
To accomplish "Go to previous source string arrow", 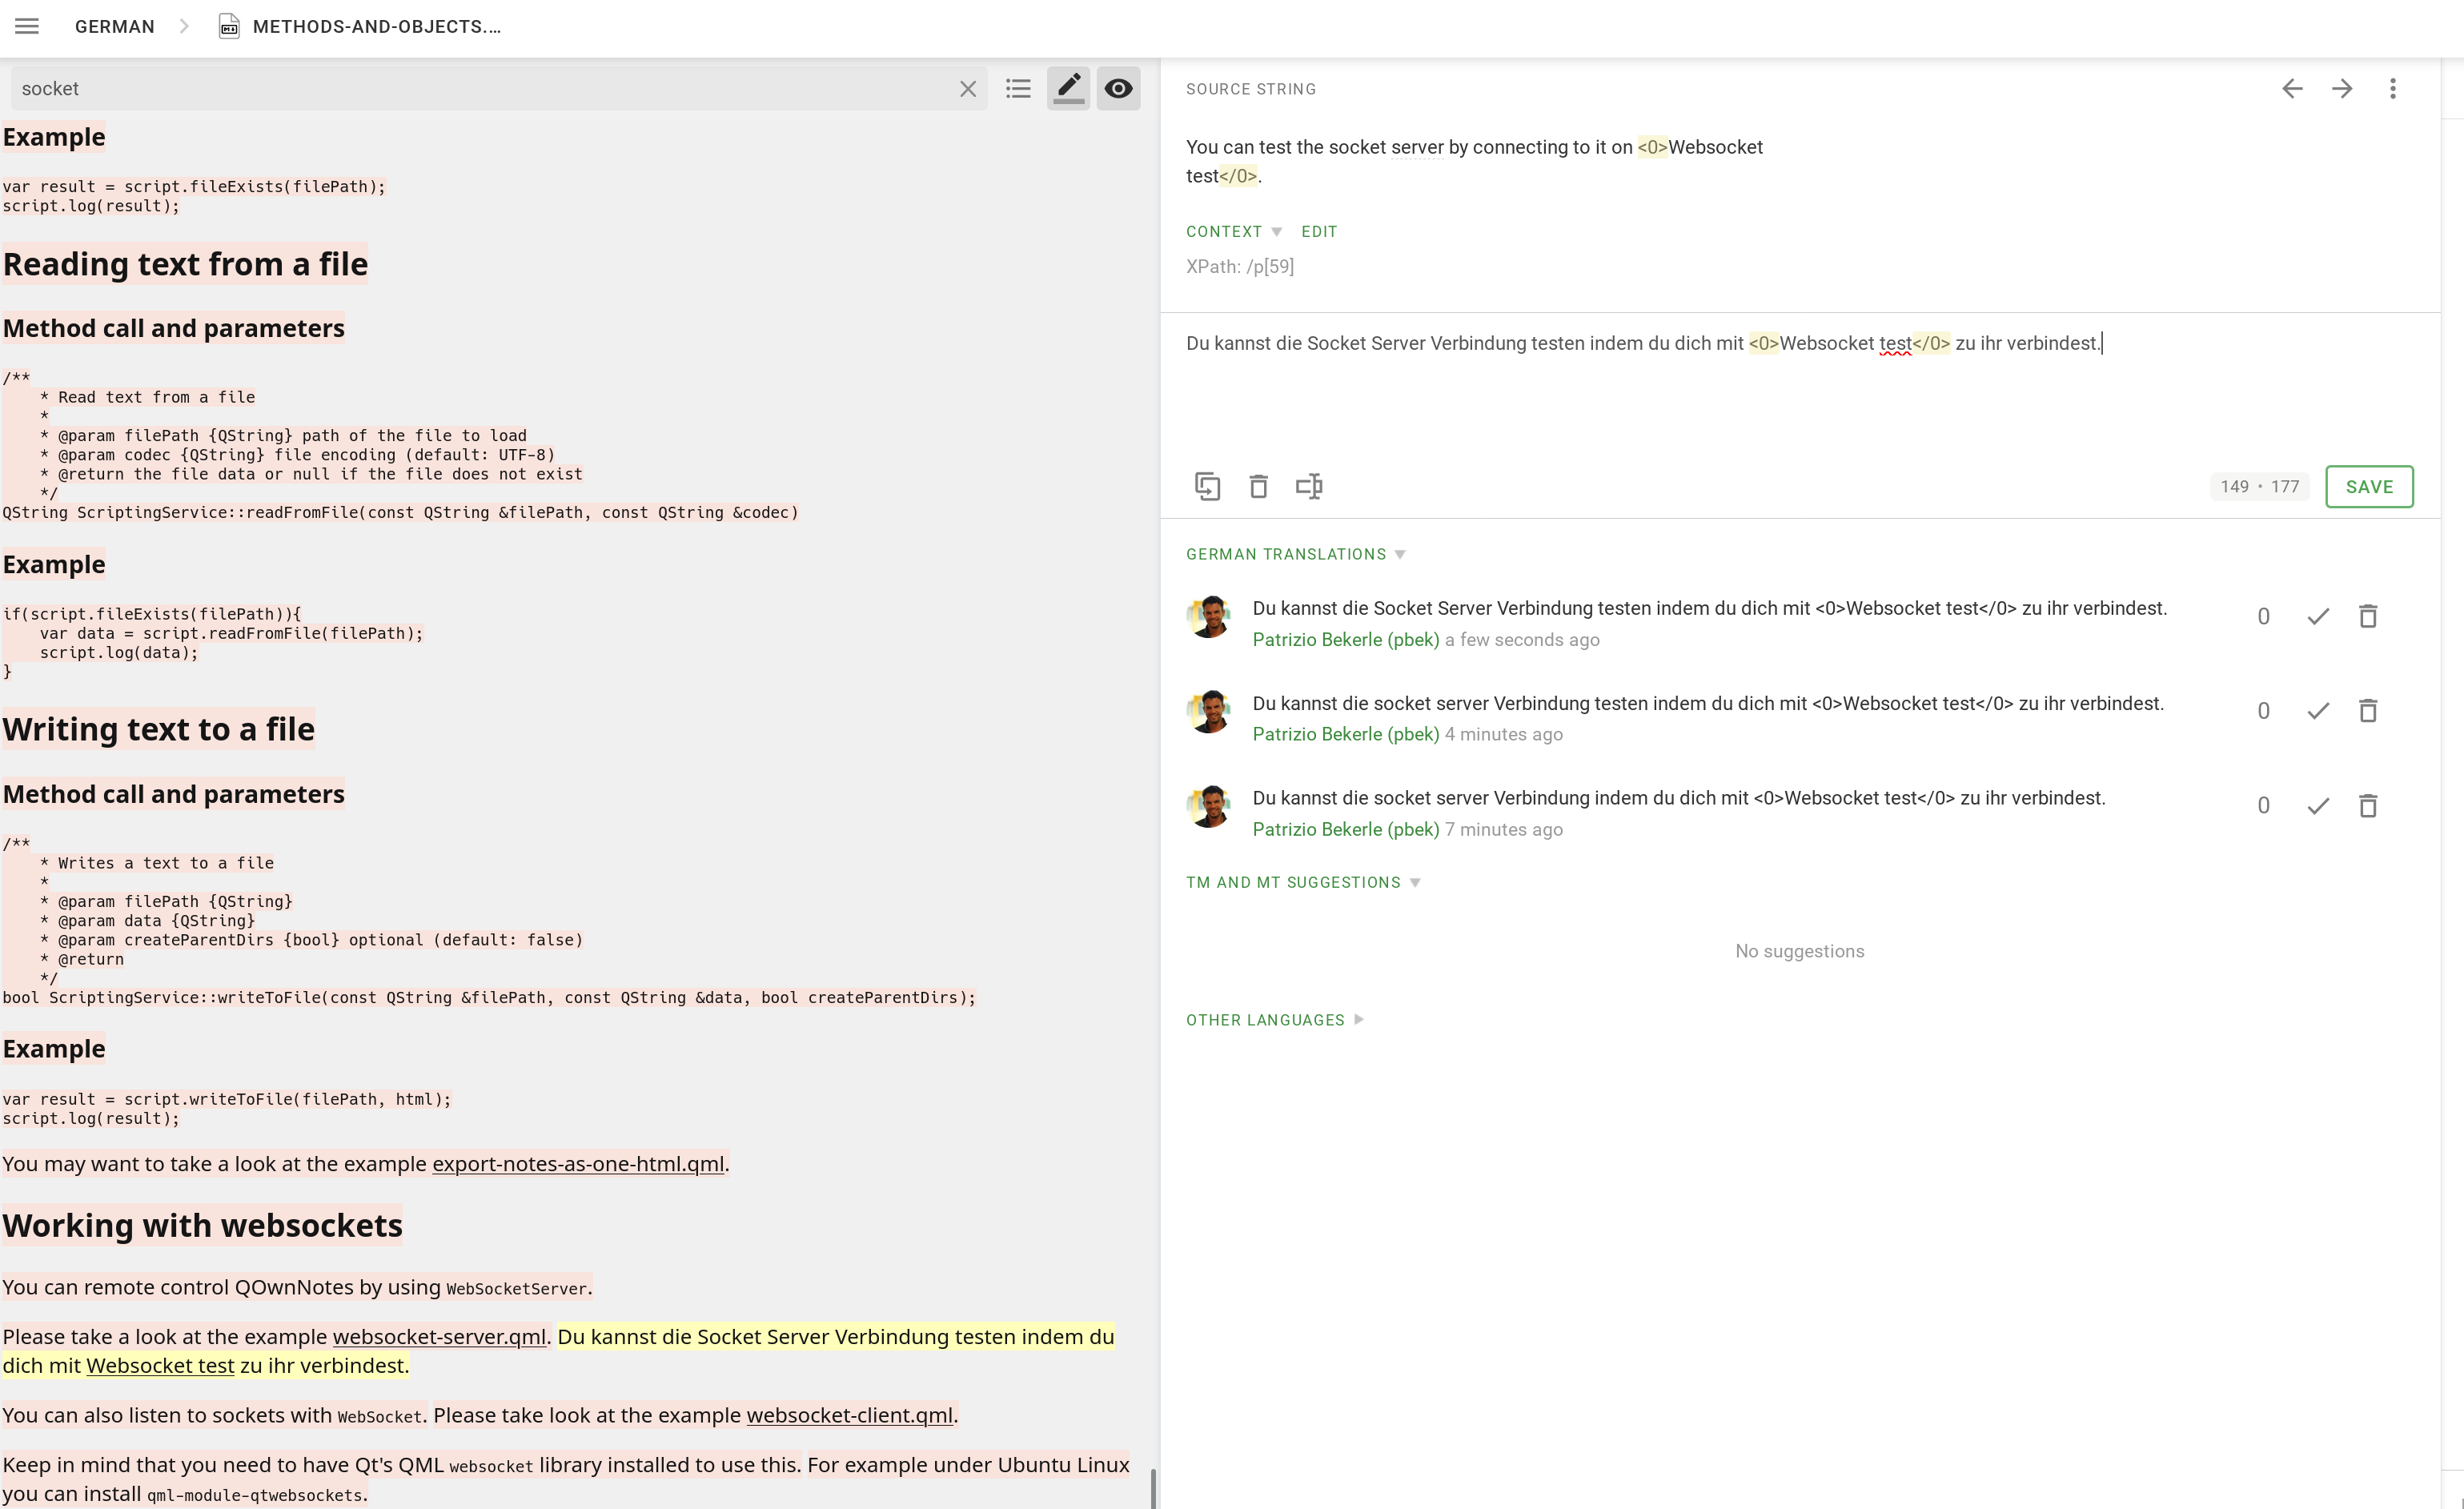I will pos(2292,89).
